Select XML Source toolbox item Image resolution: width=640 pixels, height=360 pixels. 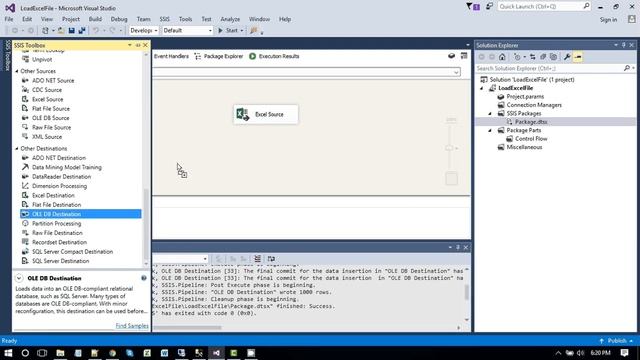point(47,137)
